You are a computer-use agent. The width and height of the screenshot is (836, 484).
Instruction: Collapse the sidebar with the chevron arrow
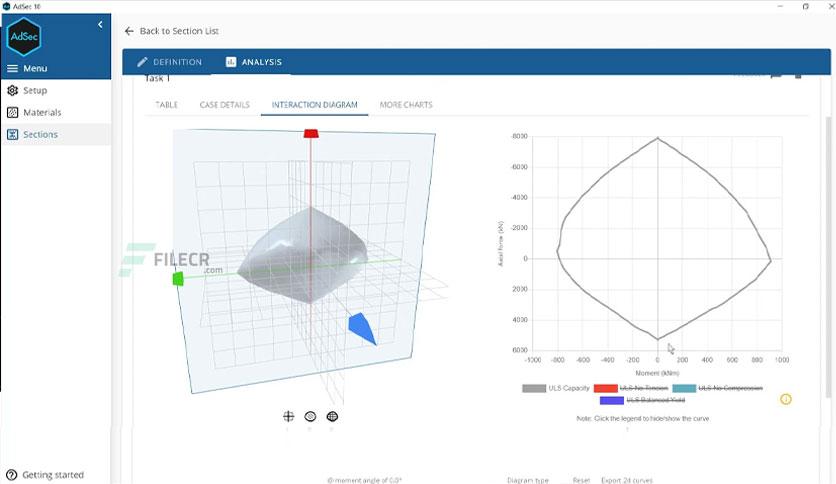100,25
